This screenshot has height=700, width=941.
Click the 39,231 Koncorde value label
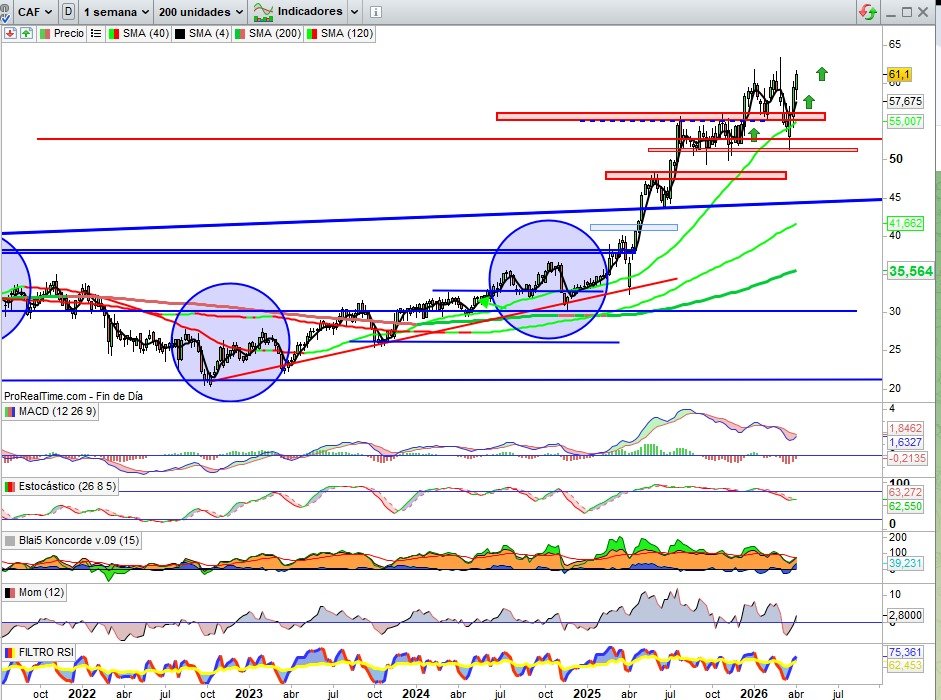(905, 563)
